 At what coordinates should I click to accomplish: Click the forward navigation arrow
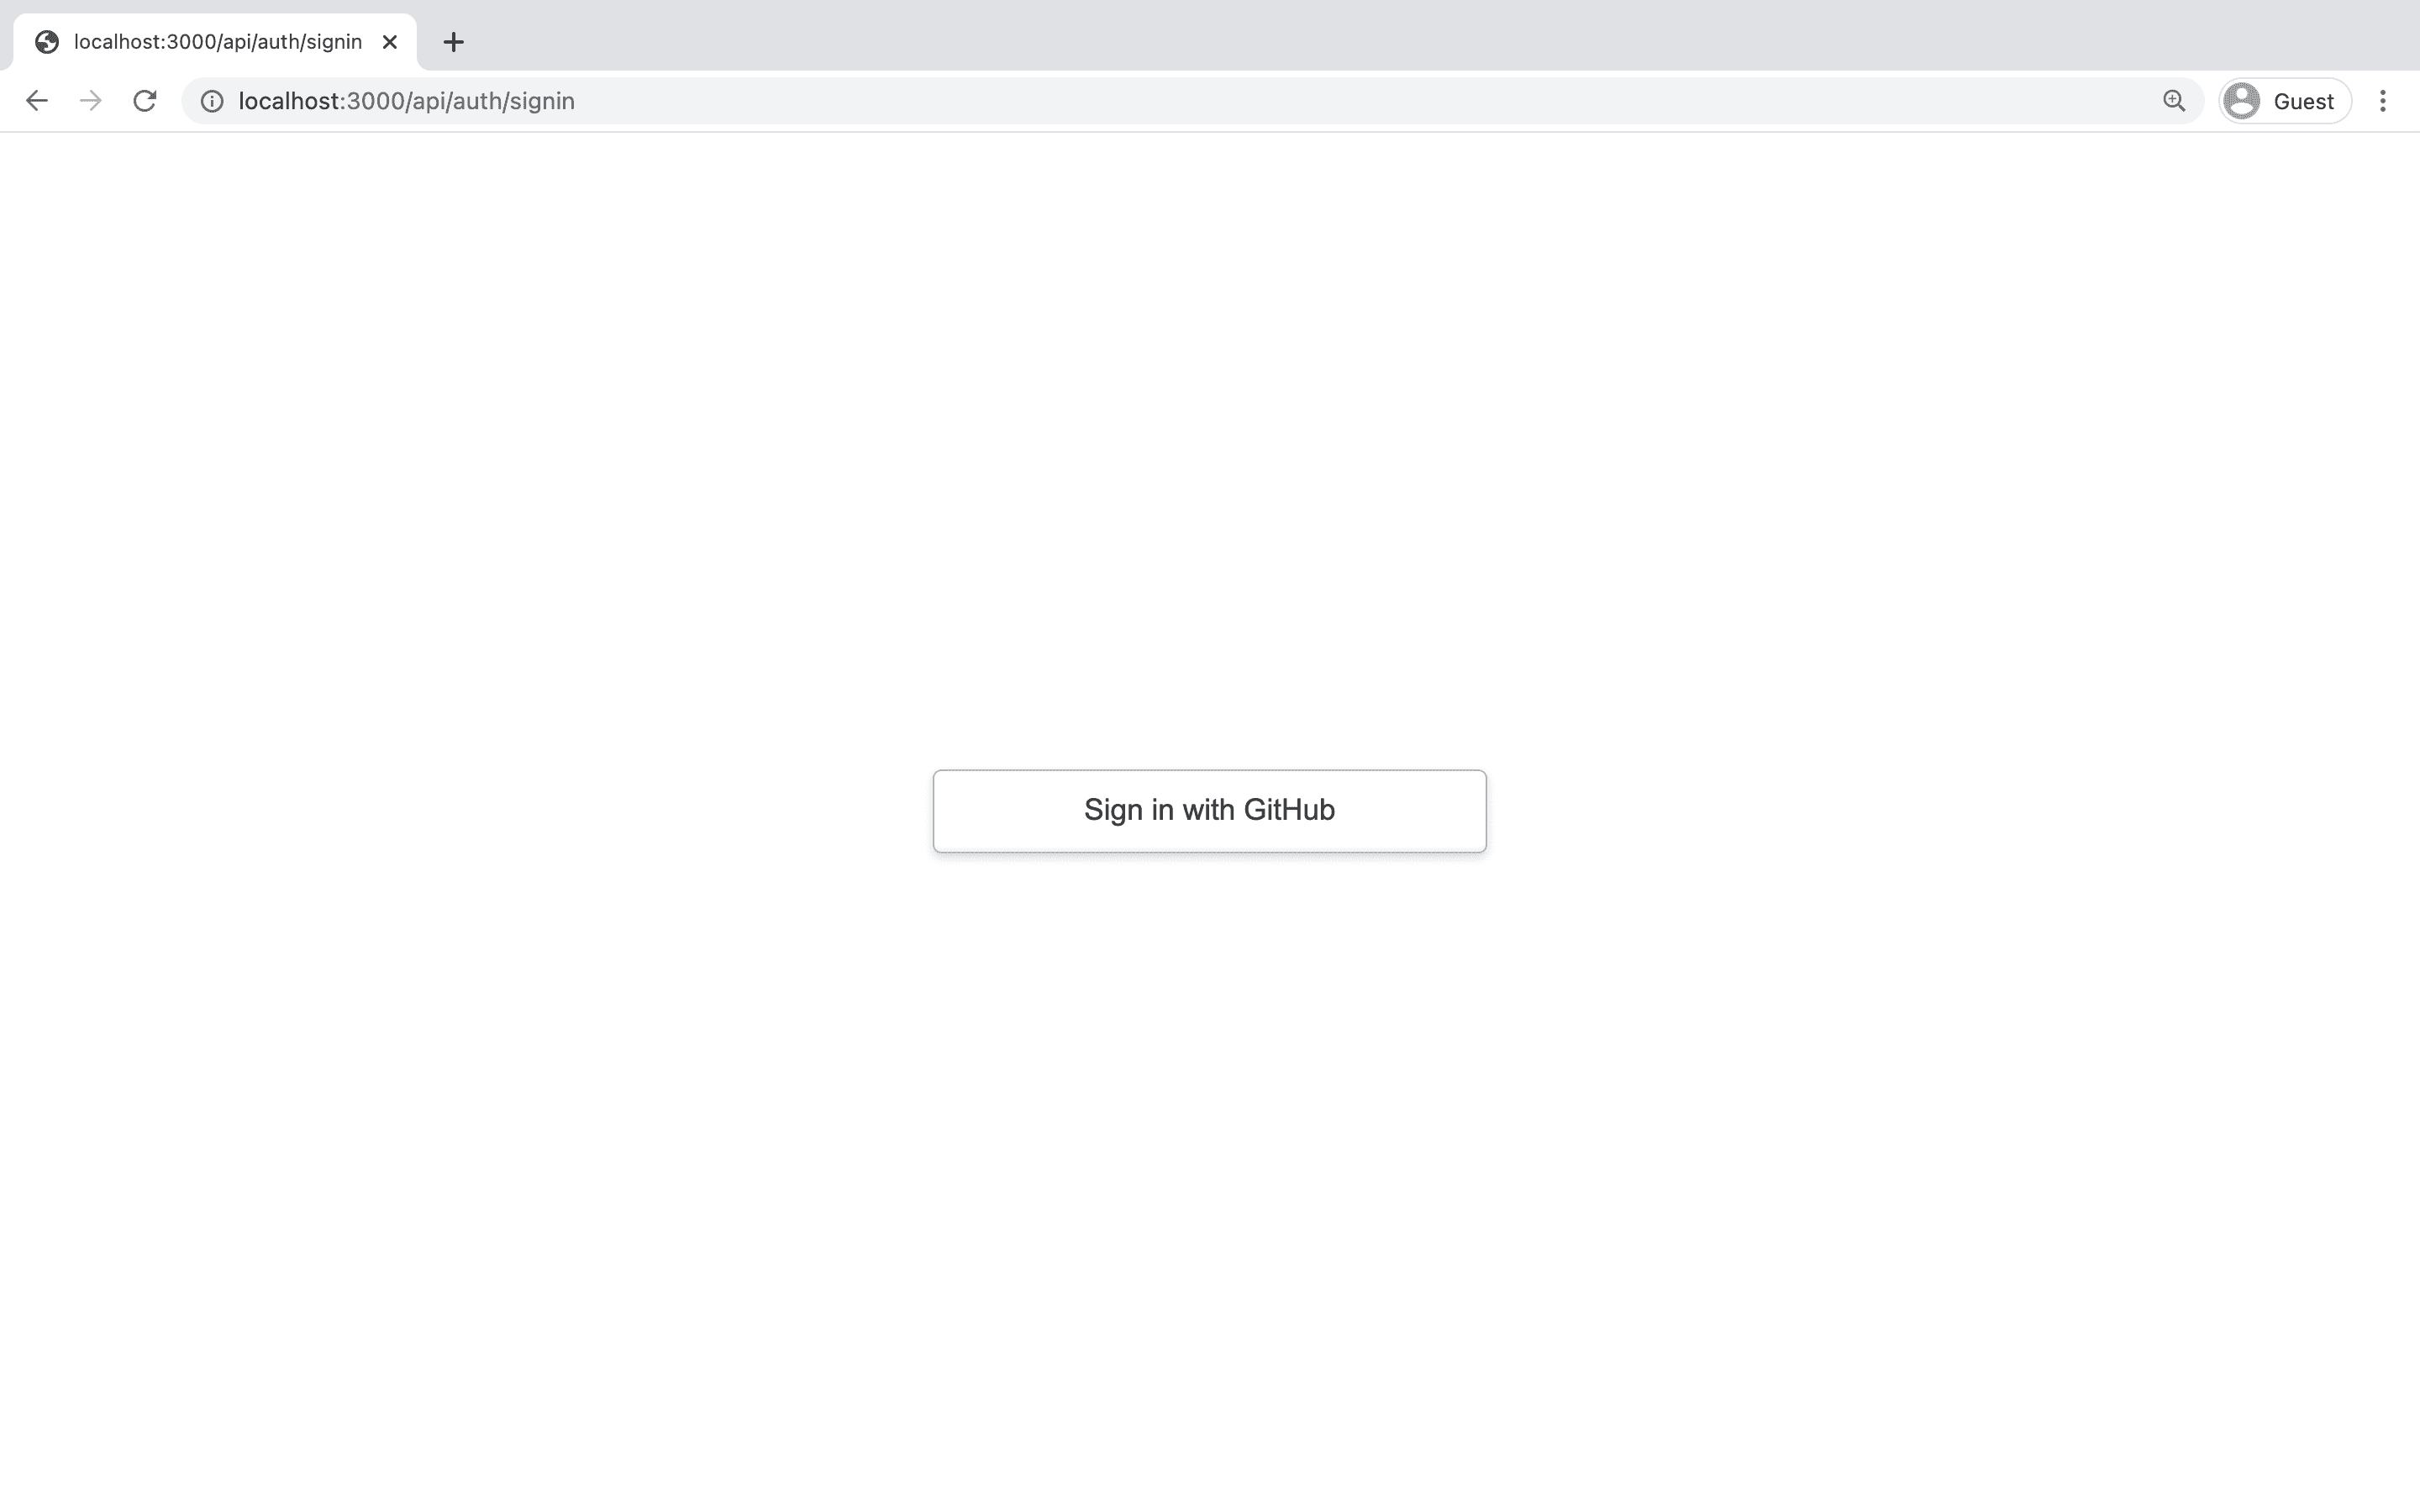tap(91, 99)
